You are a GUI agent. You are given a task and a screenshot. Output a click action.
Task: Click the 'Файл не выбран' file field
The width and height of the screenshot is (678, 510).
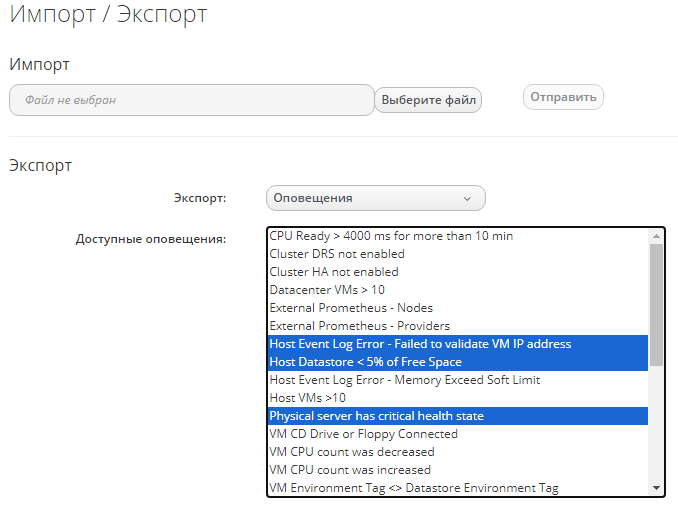click(191, 100)
